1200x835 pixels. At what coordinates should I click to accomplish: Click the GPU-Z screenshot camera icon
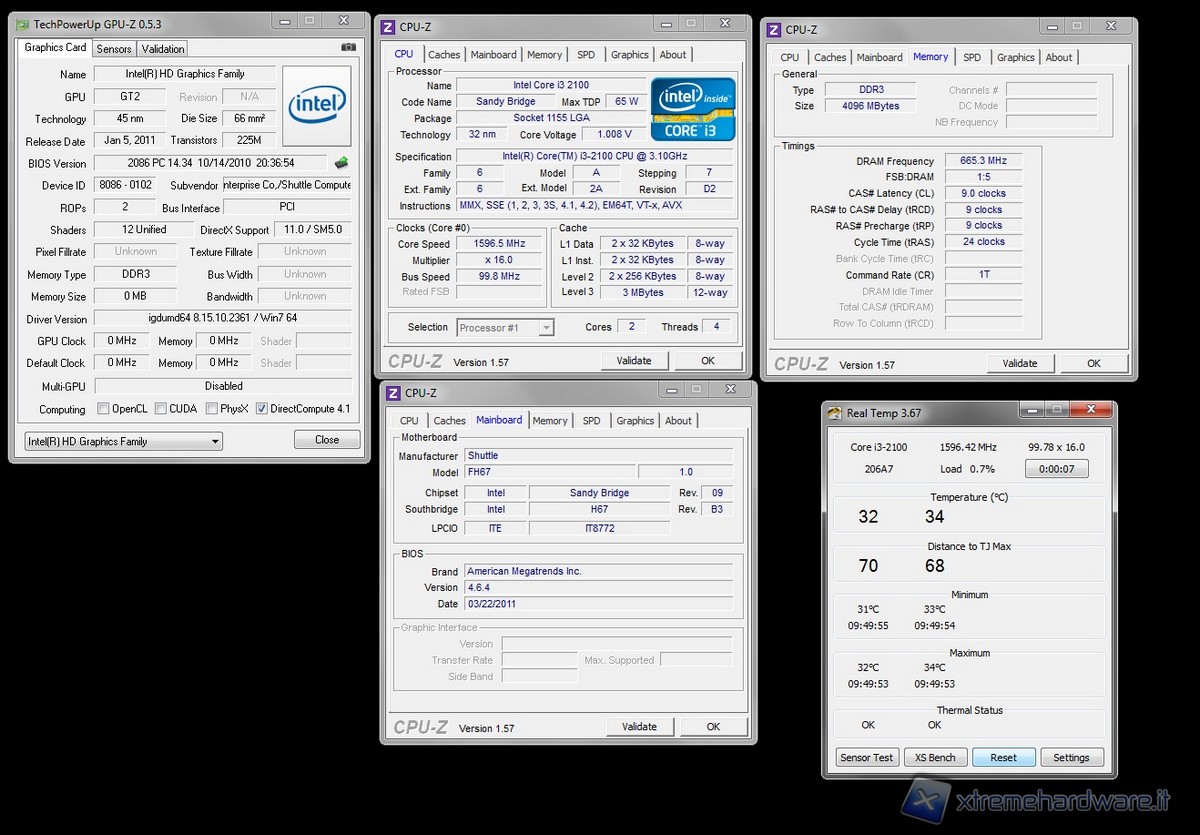tap(348, 47)
